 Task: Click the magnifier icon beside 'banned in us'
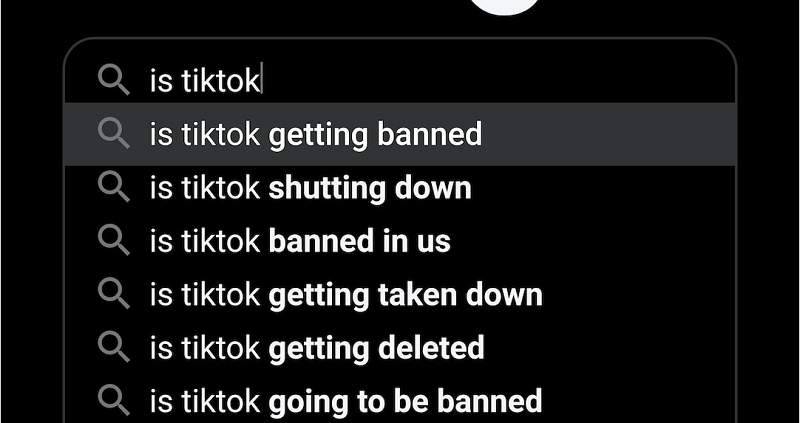(114, 240)
